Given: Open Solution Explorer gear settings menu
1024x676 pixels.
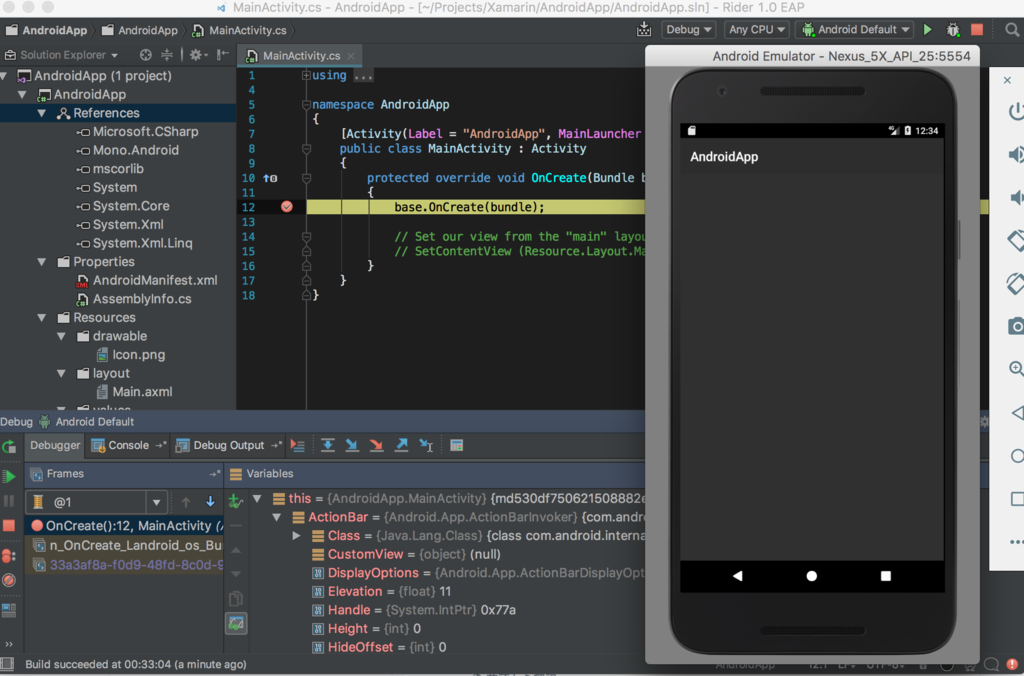Looking at the screenshot, I should [x=197, y=55].
